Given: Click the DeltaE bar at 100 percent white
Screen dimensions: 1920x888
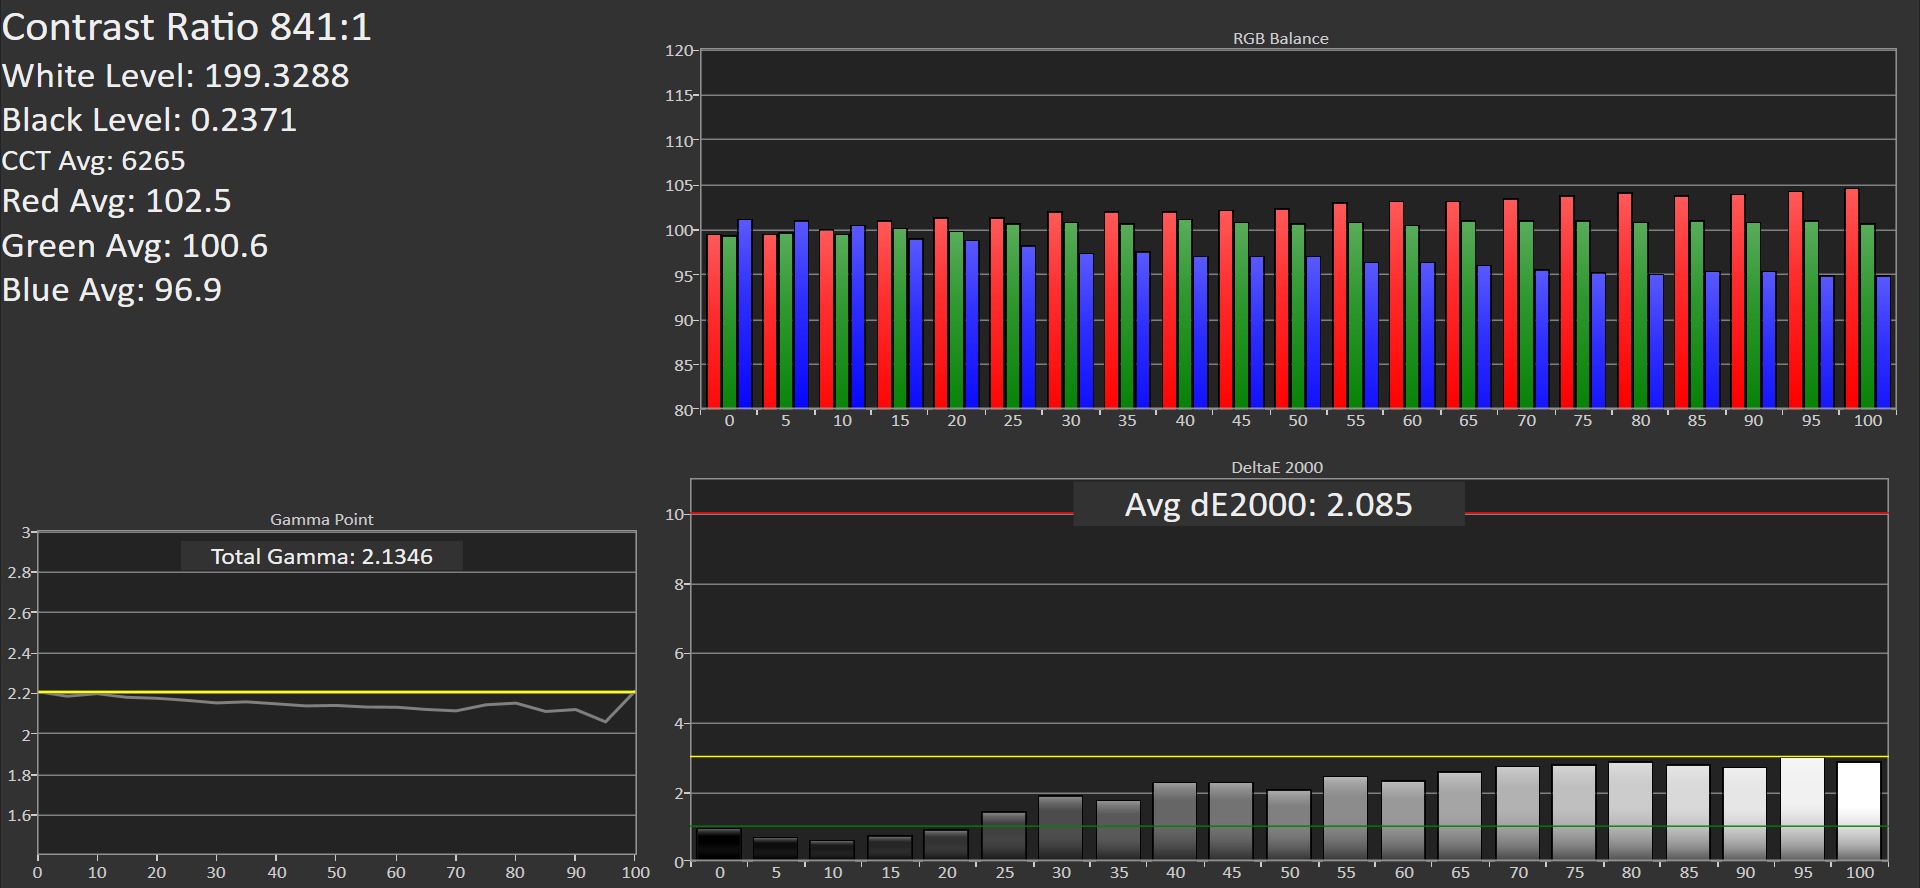Looking at the screenshot, I should pos(1860,811).
